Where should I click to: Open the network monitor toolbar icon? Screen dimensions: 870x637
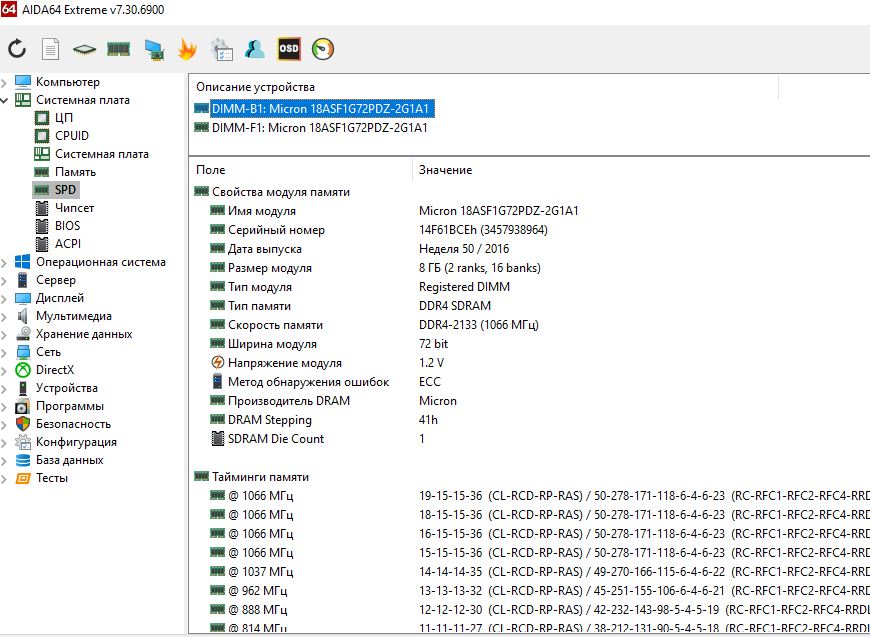coord(154,49)
